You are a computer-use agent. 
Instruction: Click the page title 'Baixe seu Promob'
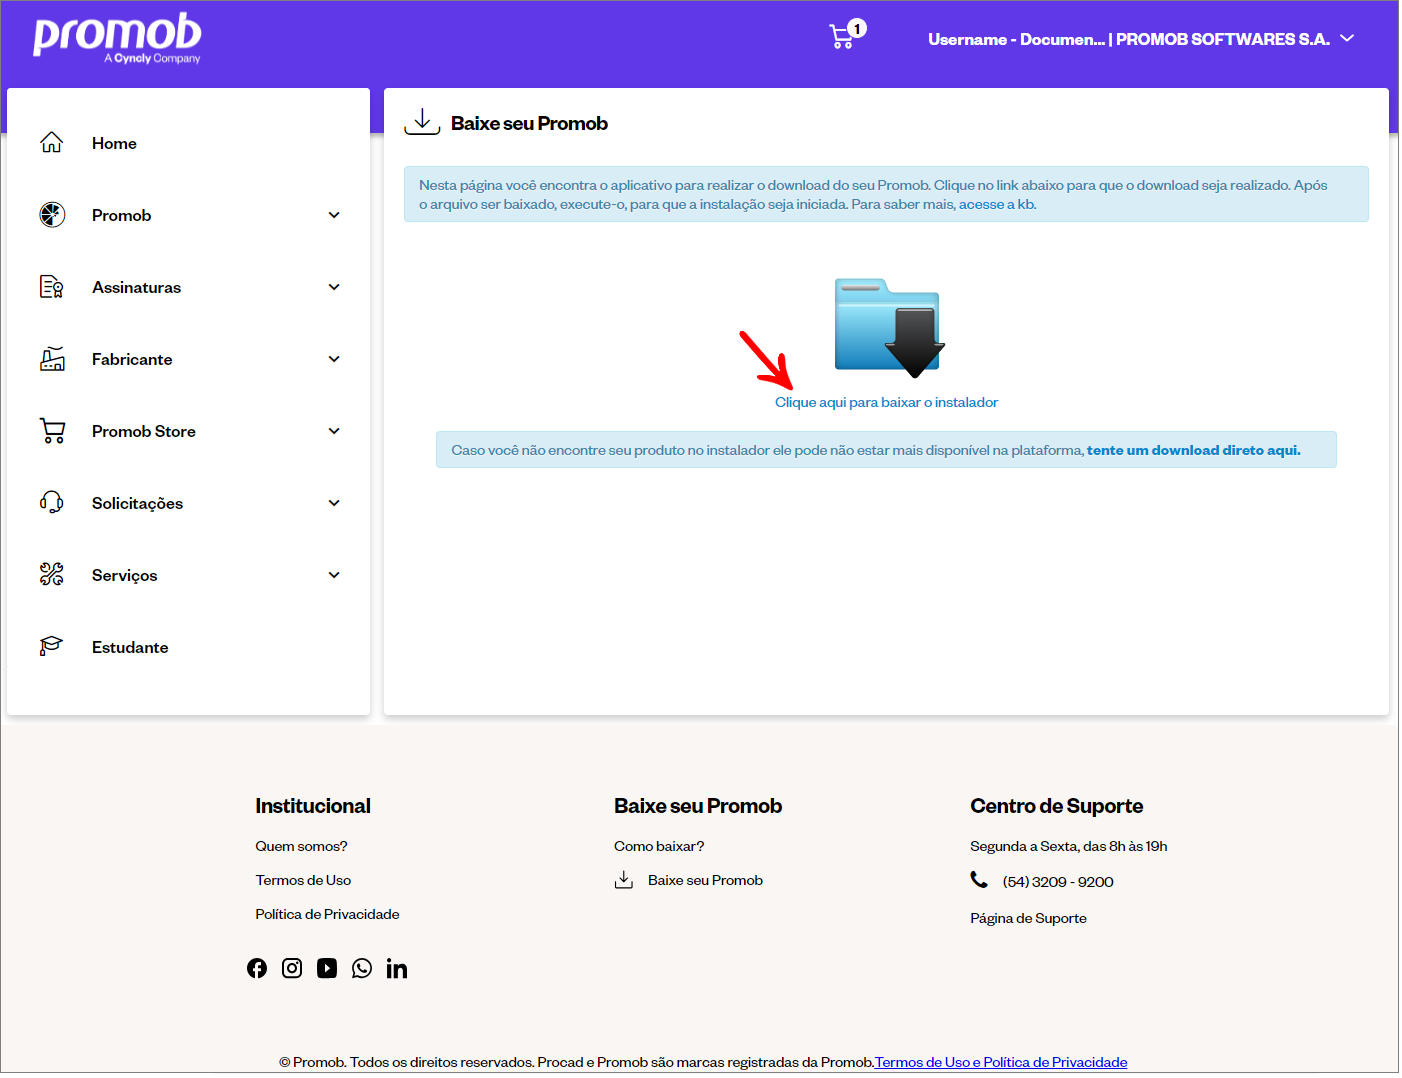[x=529, y=123]
